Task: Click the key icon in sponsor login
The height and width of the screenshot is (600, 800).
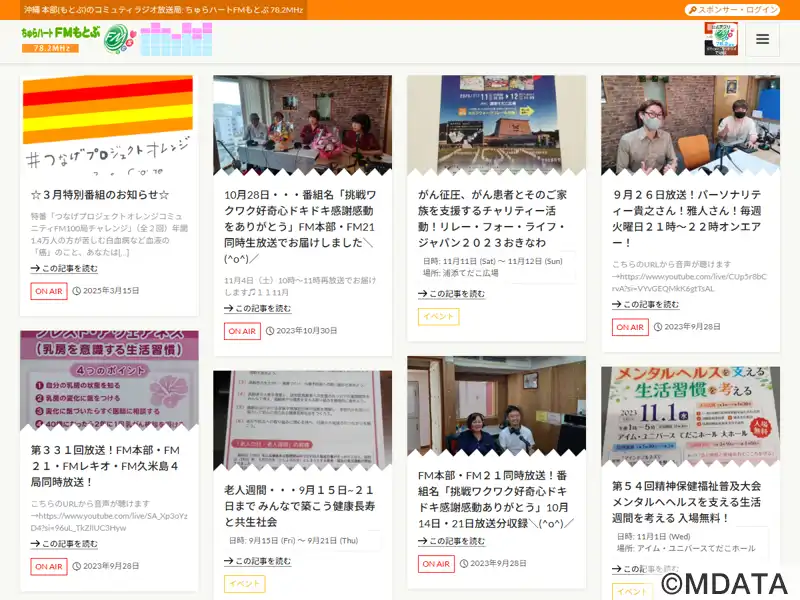Action: point(692,10)
